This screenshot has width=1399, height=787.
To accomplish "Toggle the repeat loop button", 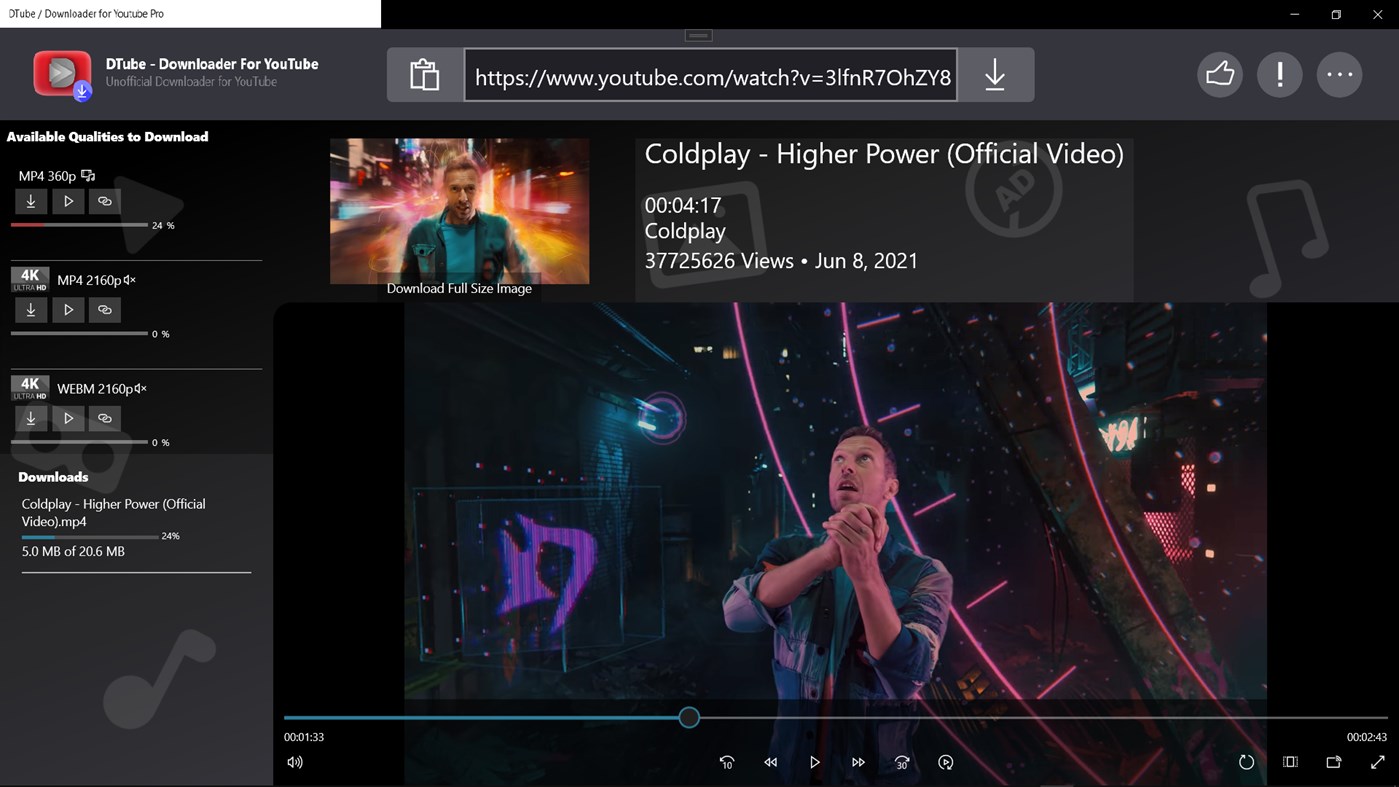I will 1246,762.
